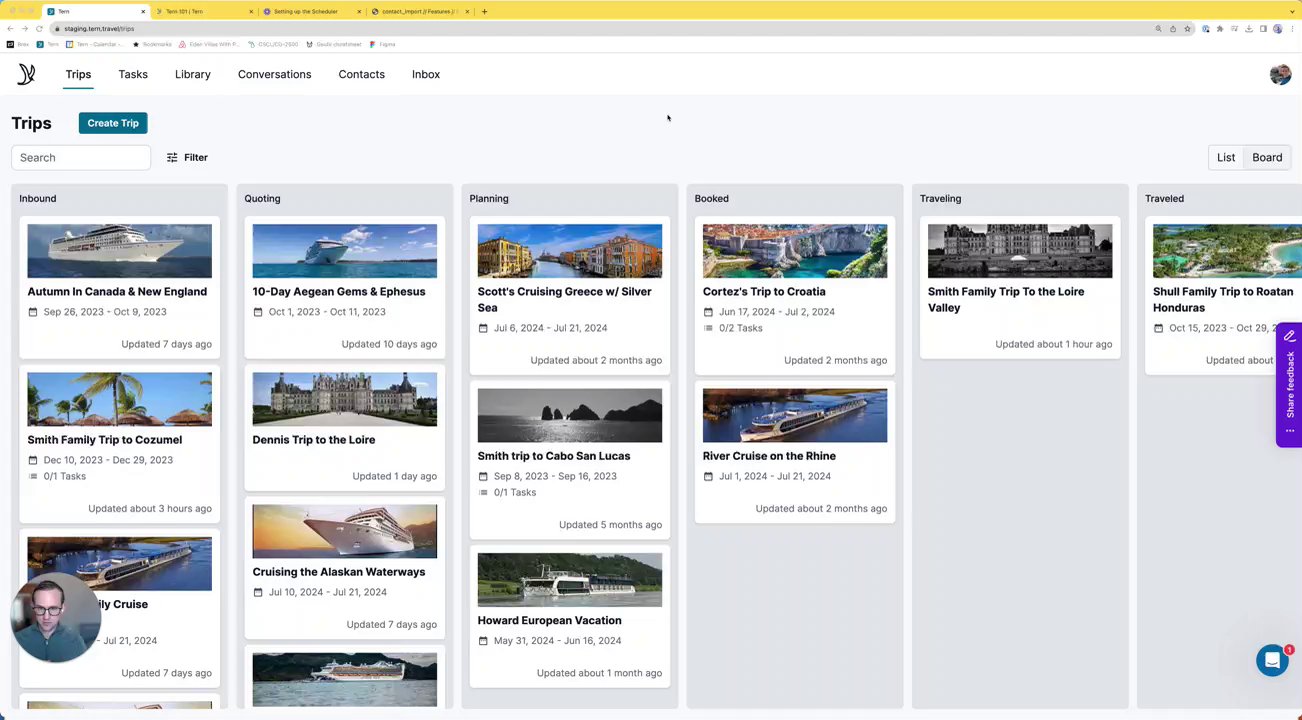Open the browser downloads icon

pos(1249,29)
